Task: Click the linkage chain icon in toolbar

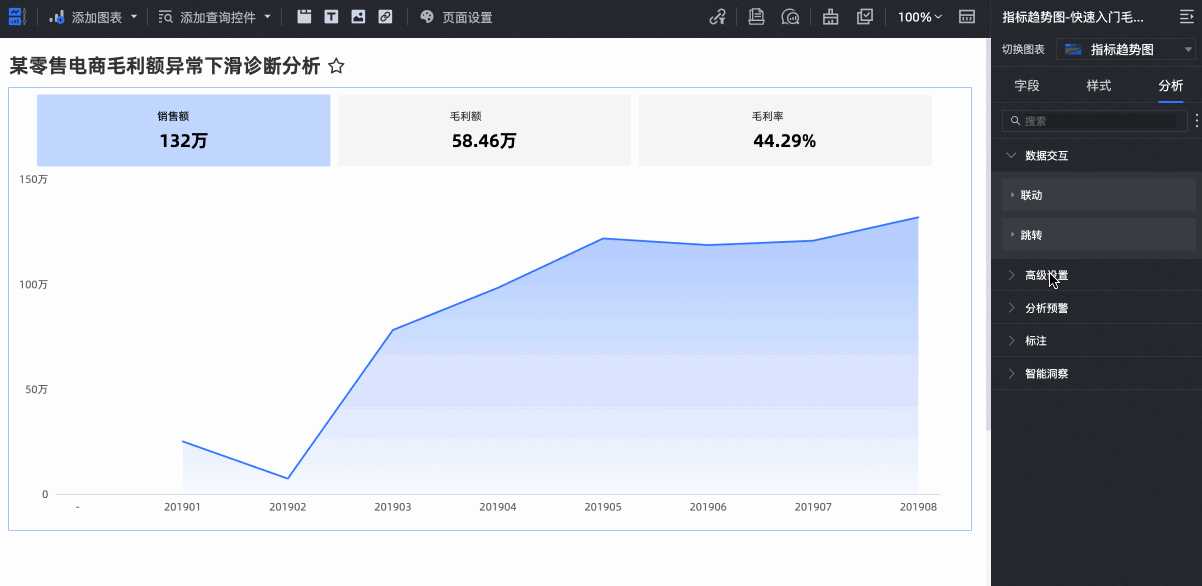Action: (717, 17)
